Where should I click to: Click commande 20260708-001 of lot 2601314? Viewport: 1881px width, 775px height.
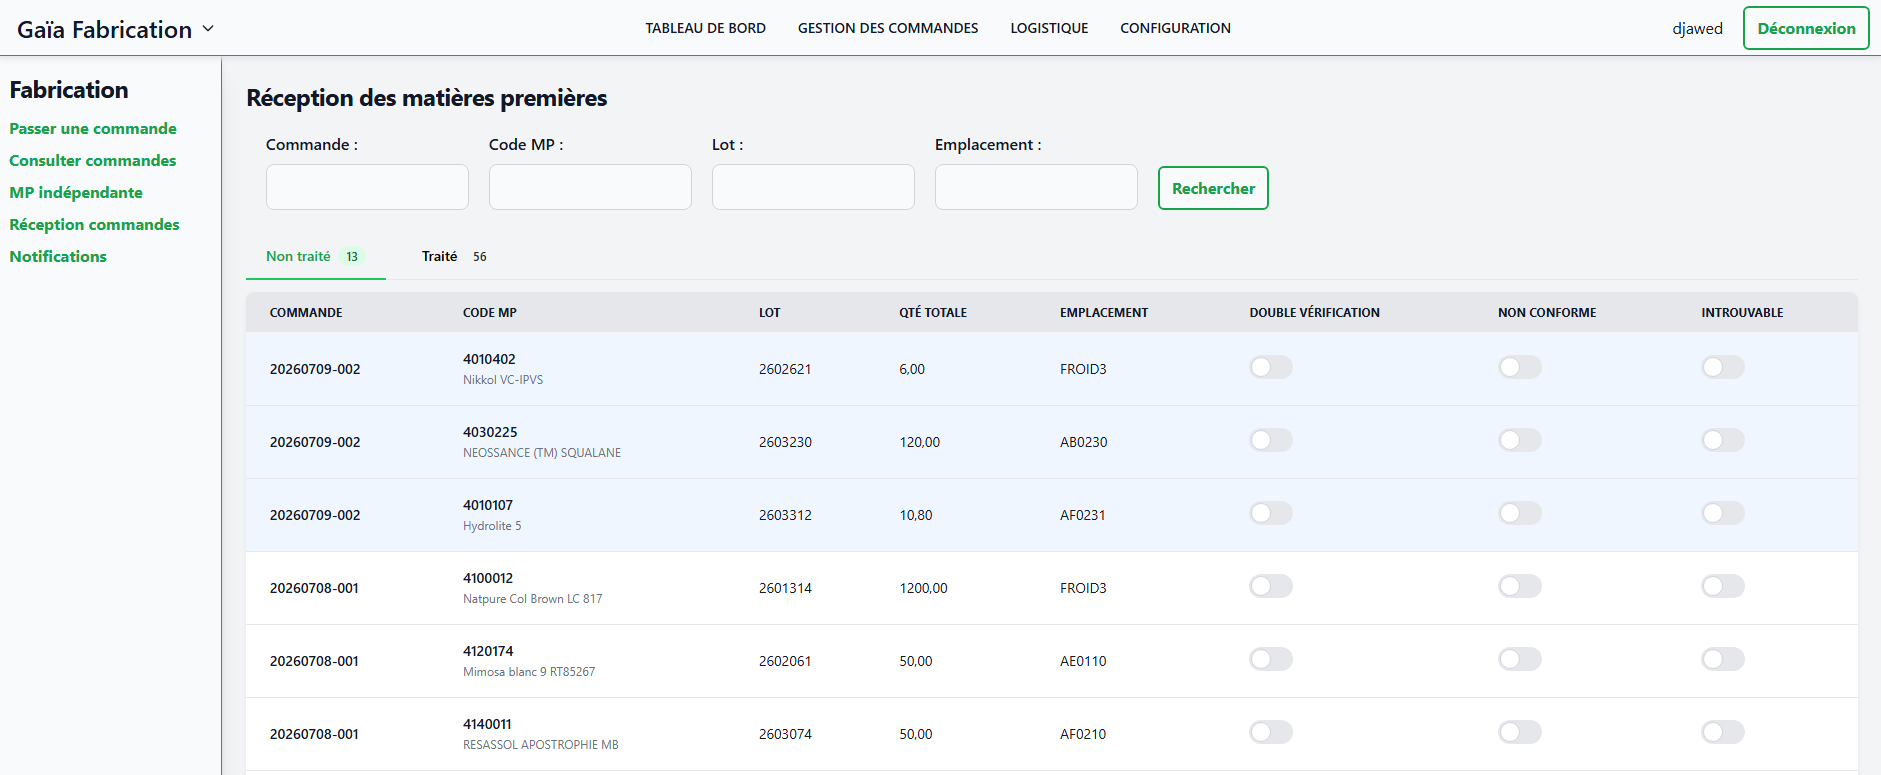coord(314,588)
